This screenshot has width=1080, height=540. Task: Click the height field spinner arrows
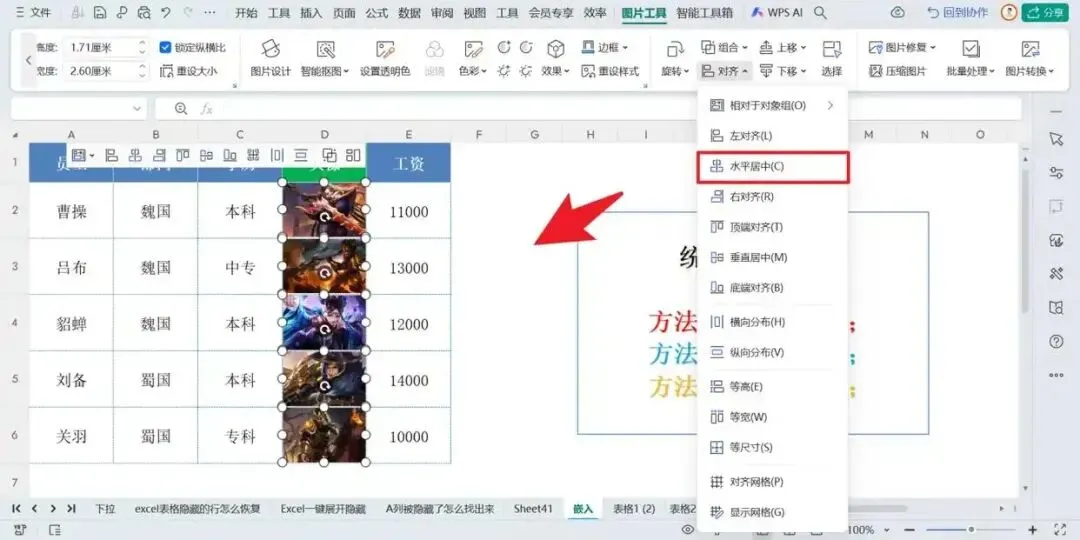point(142,47)
